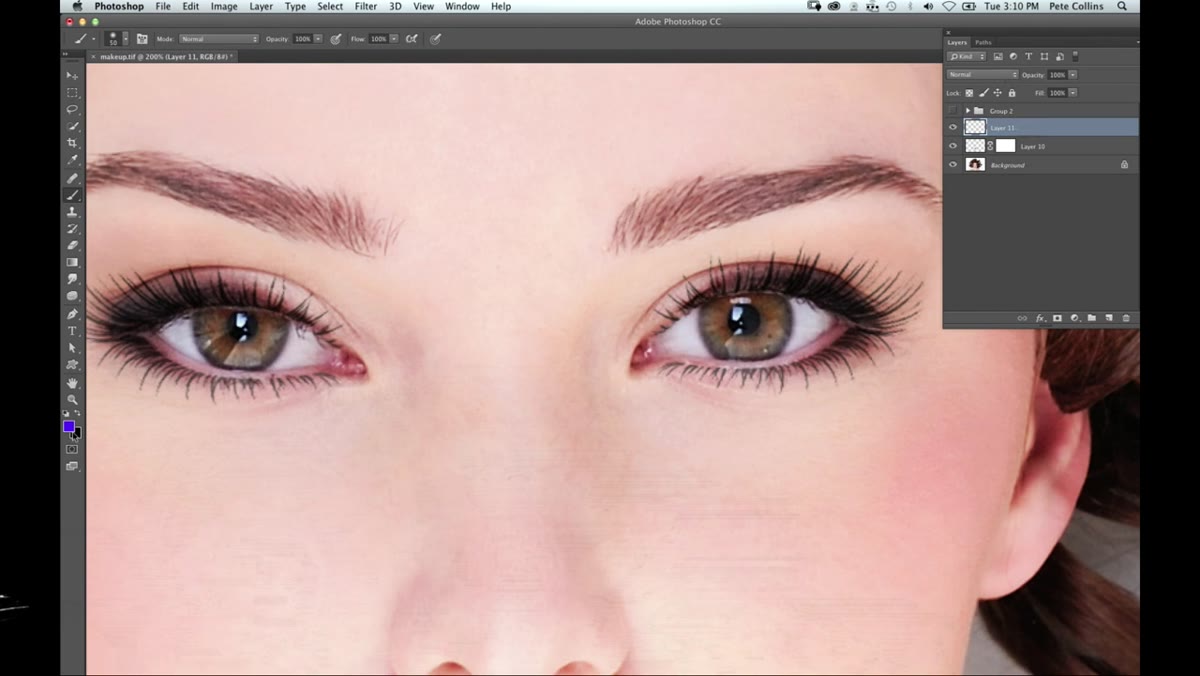The width and height of the screenshot is (1200, 676).
Task: Open the brush Opacity slider dropdown
Action: (x=318, y=39)
